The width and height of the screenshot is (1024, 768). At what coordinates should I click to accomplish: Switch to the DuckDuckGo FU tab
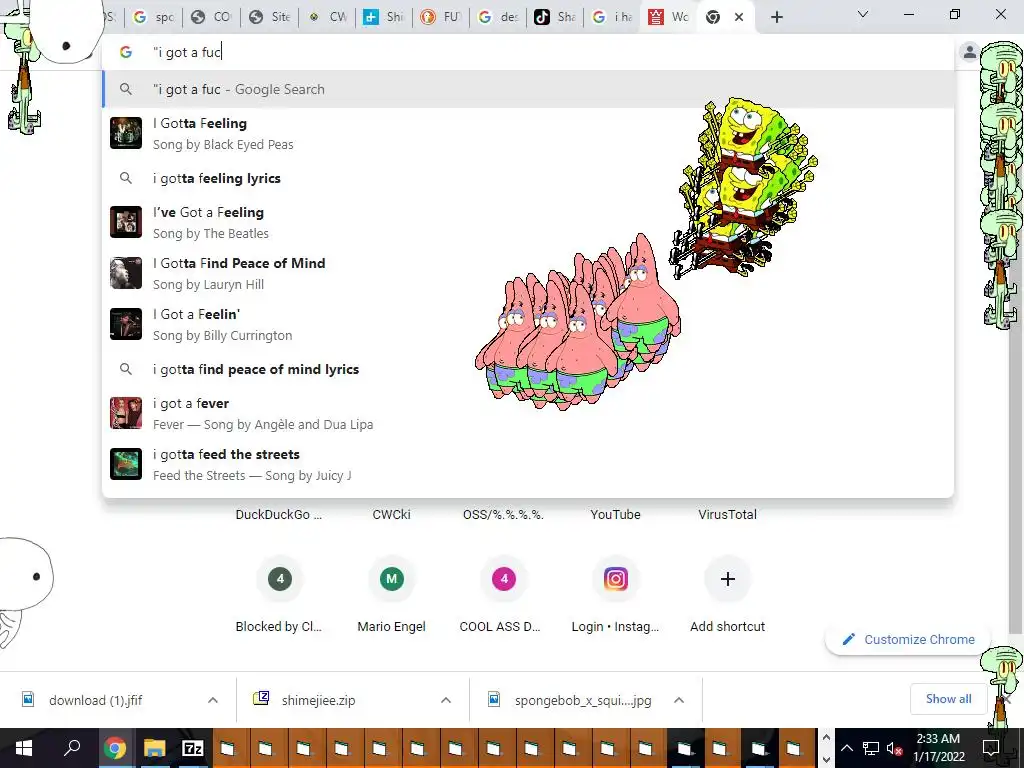440,17
